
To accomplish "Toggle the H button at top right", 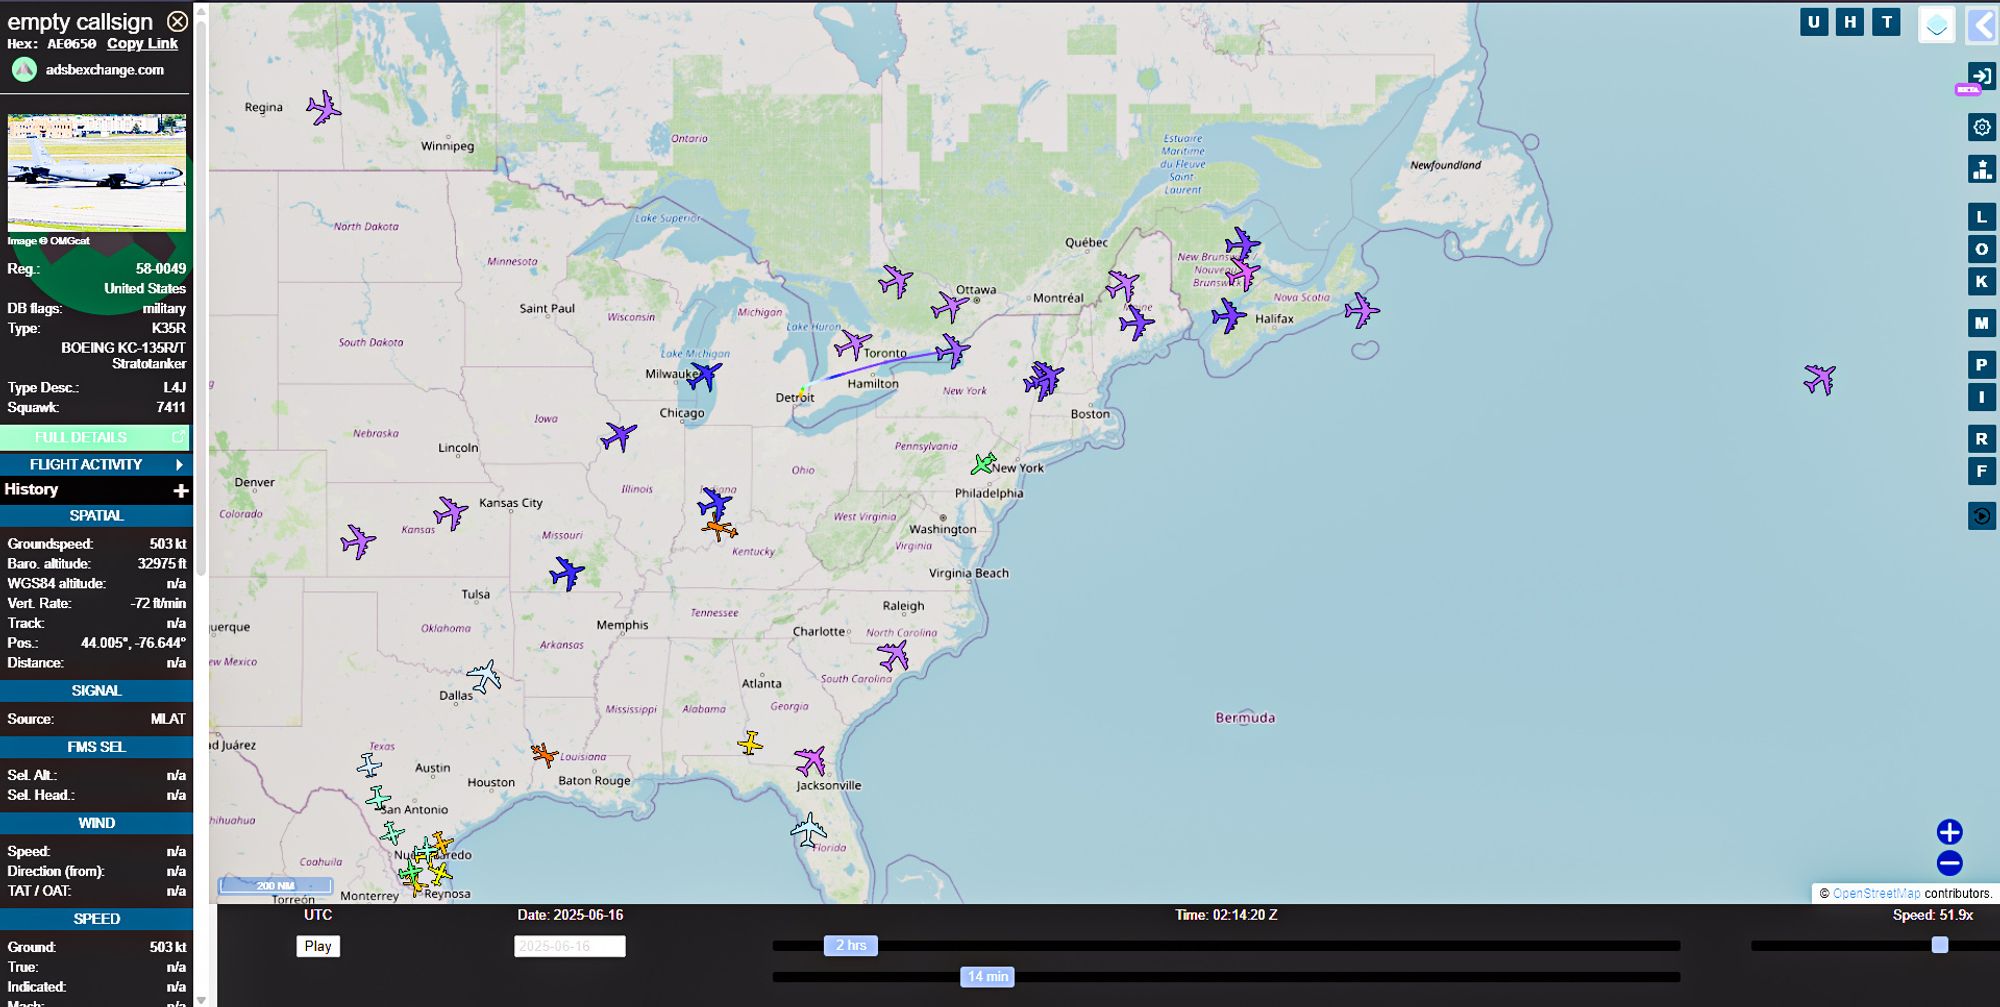I will [1850, 22].
